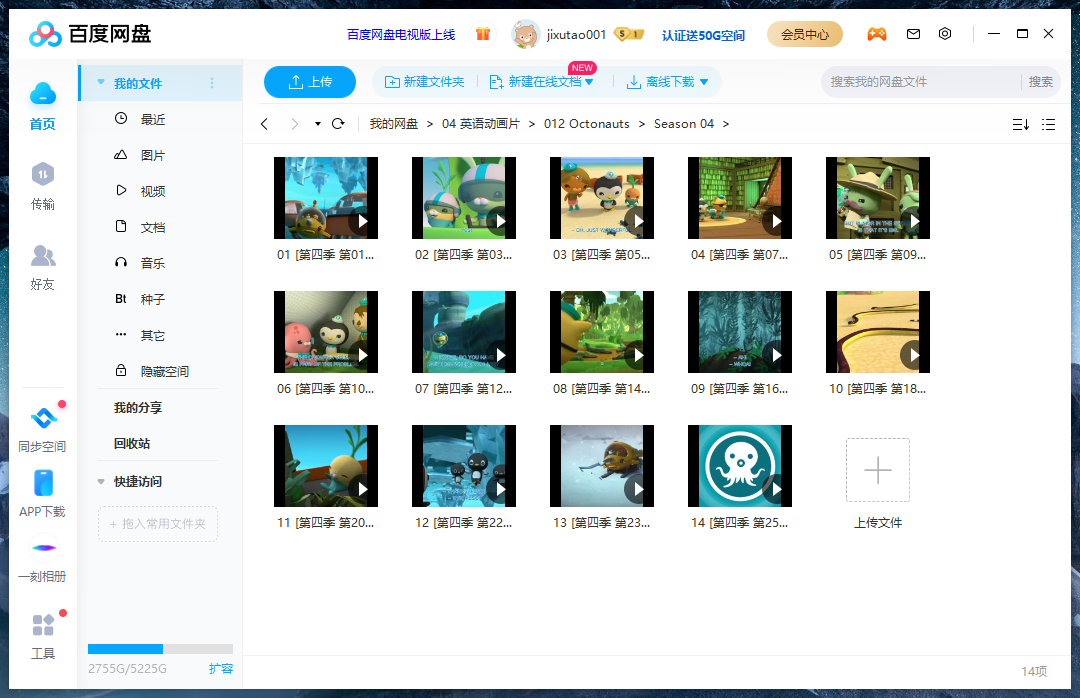Go to 012 Octonauts breadcrumb
The height and width of the screenshot is (698, 1080).
click(x=587, y=124)
